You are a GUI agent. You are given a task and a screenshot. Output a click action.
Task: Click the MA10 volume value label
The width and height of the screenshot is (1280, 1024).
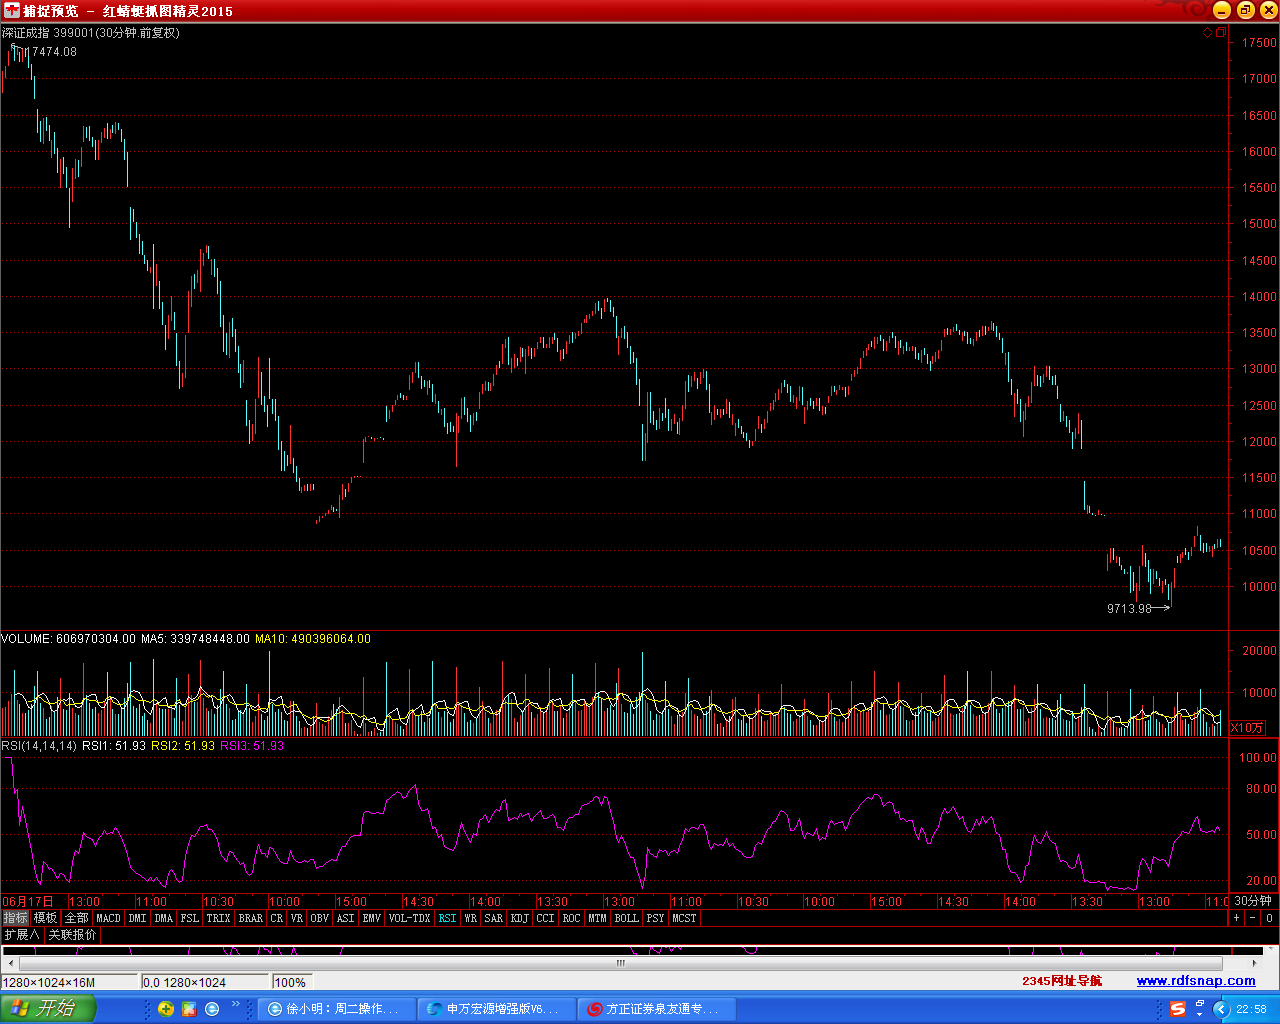click(x=313, y=638)
